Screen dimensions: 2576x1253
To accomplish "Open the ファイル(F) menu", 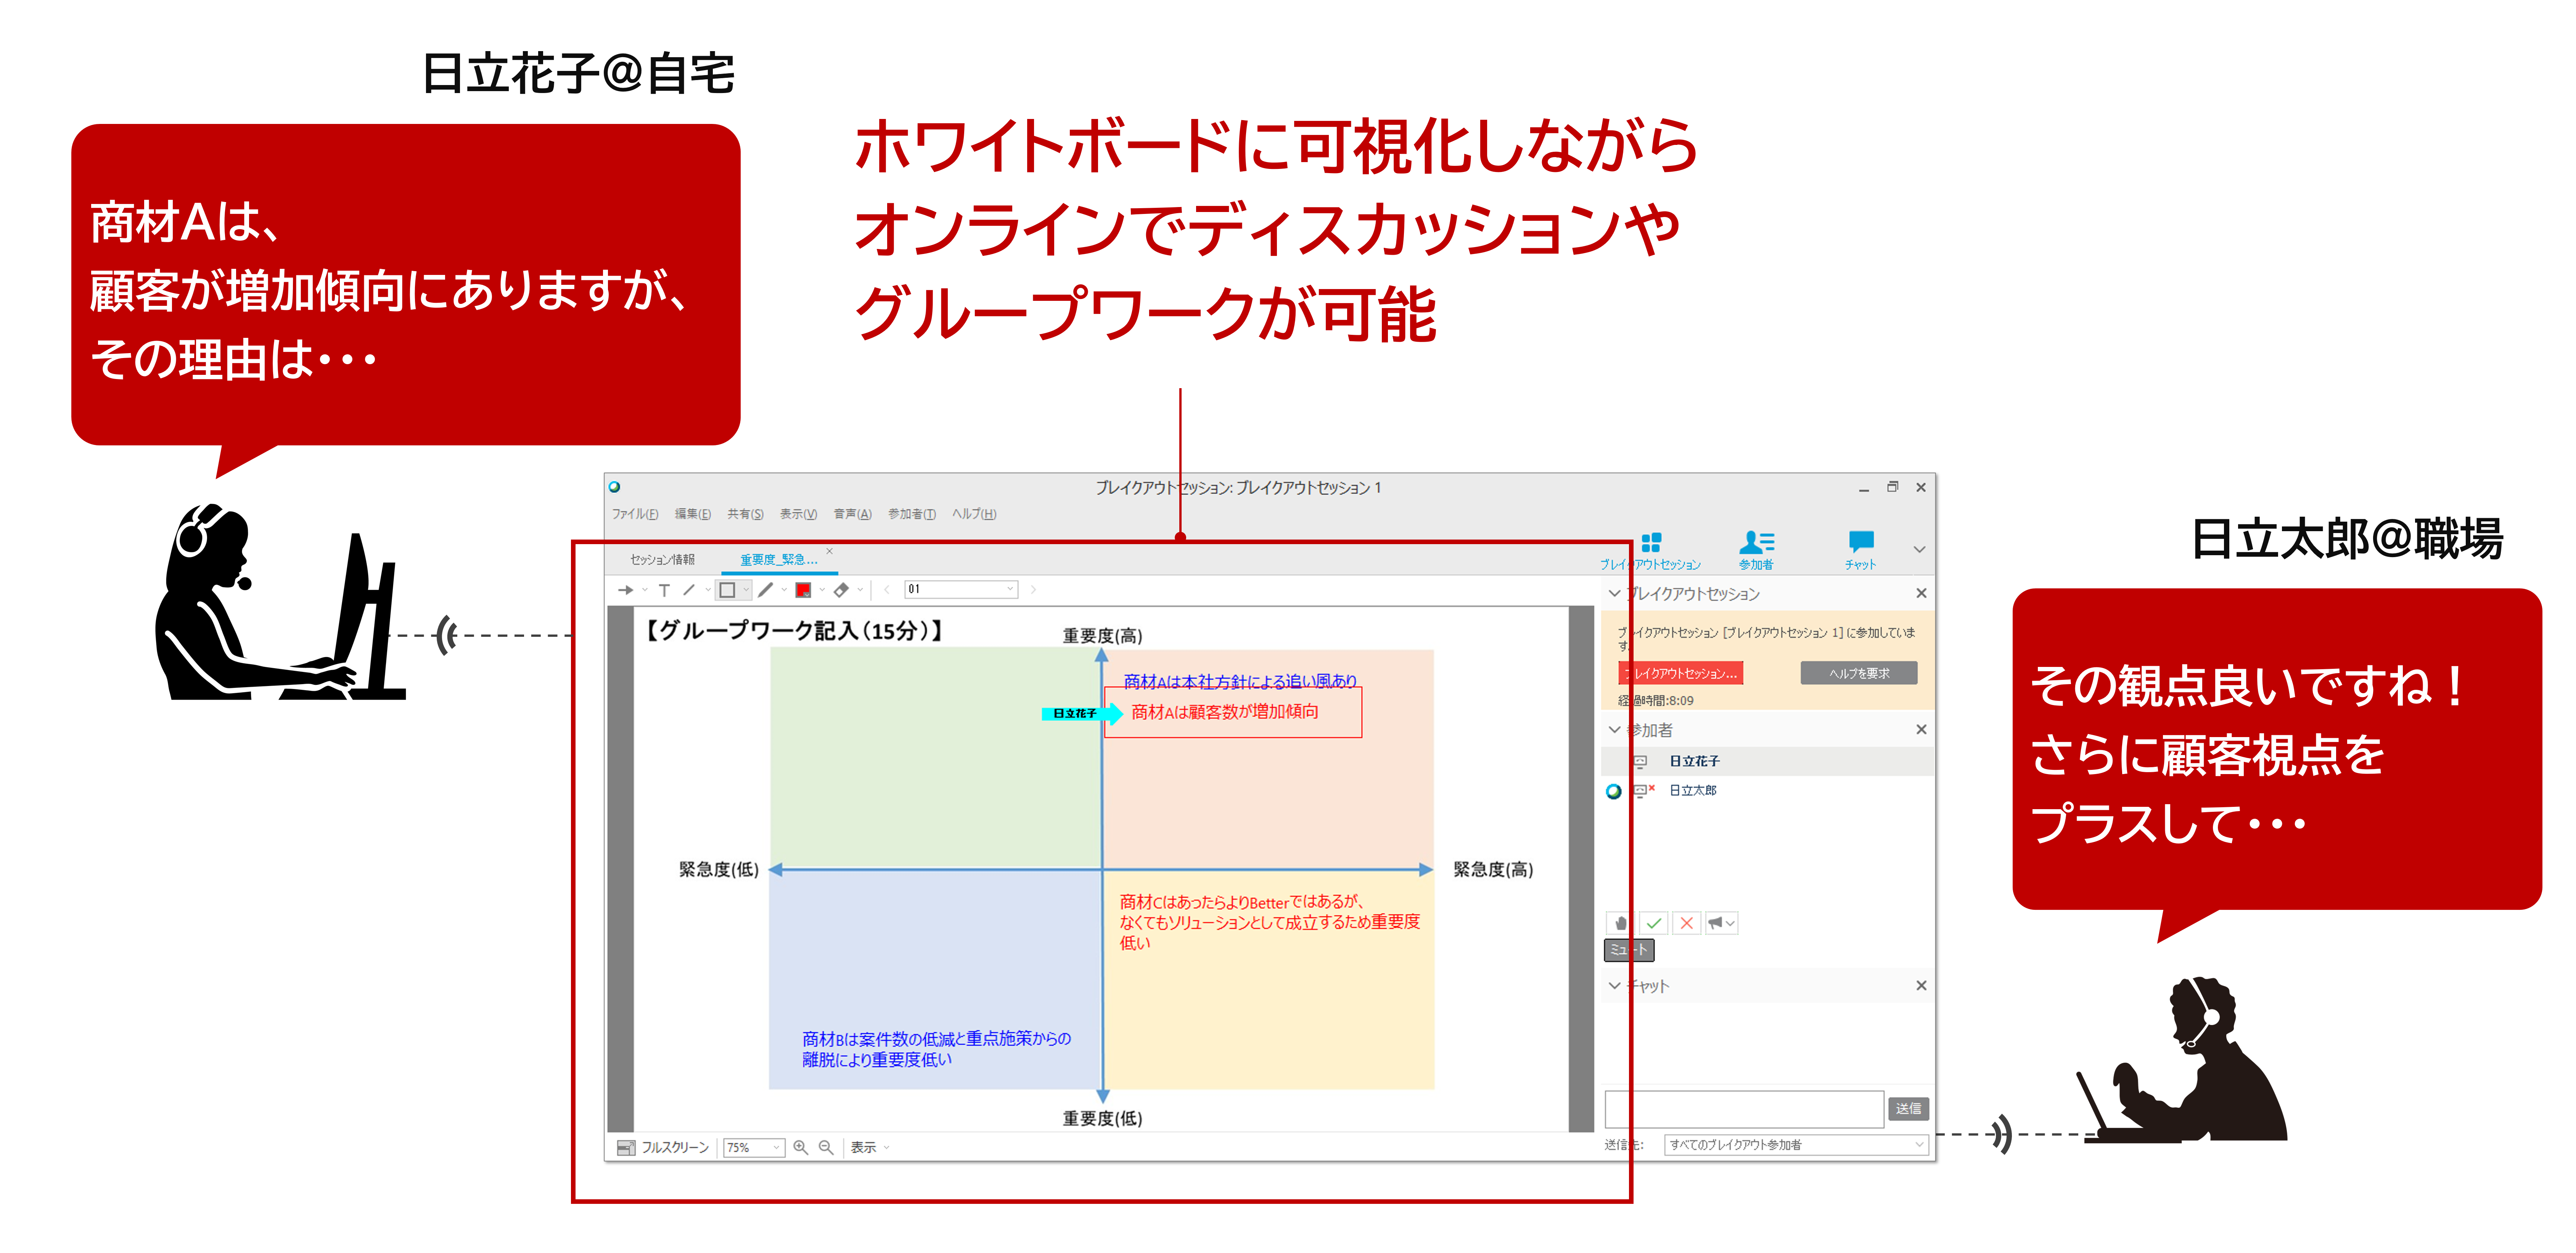I will point(635,514).
